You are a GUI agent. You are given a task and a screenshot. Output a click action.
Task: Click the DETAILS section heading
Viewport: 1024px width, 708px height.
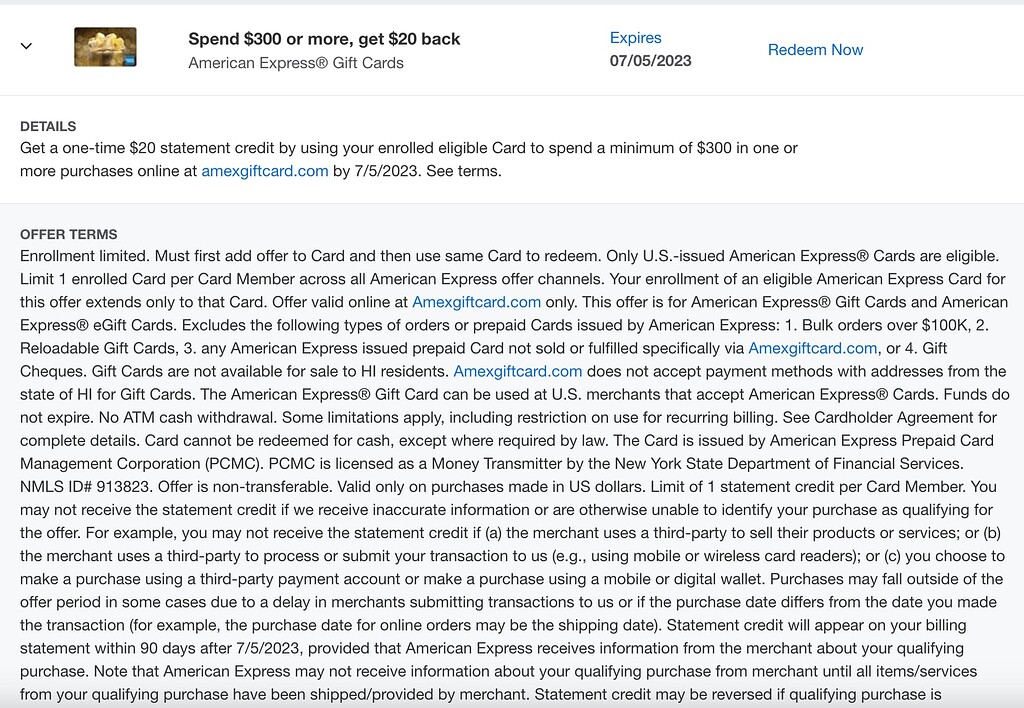[48, 126]
